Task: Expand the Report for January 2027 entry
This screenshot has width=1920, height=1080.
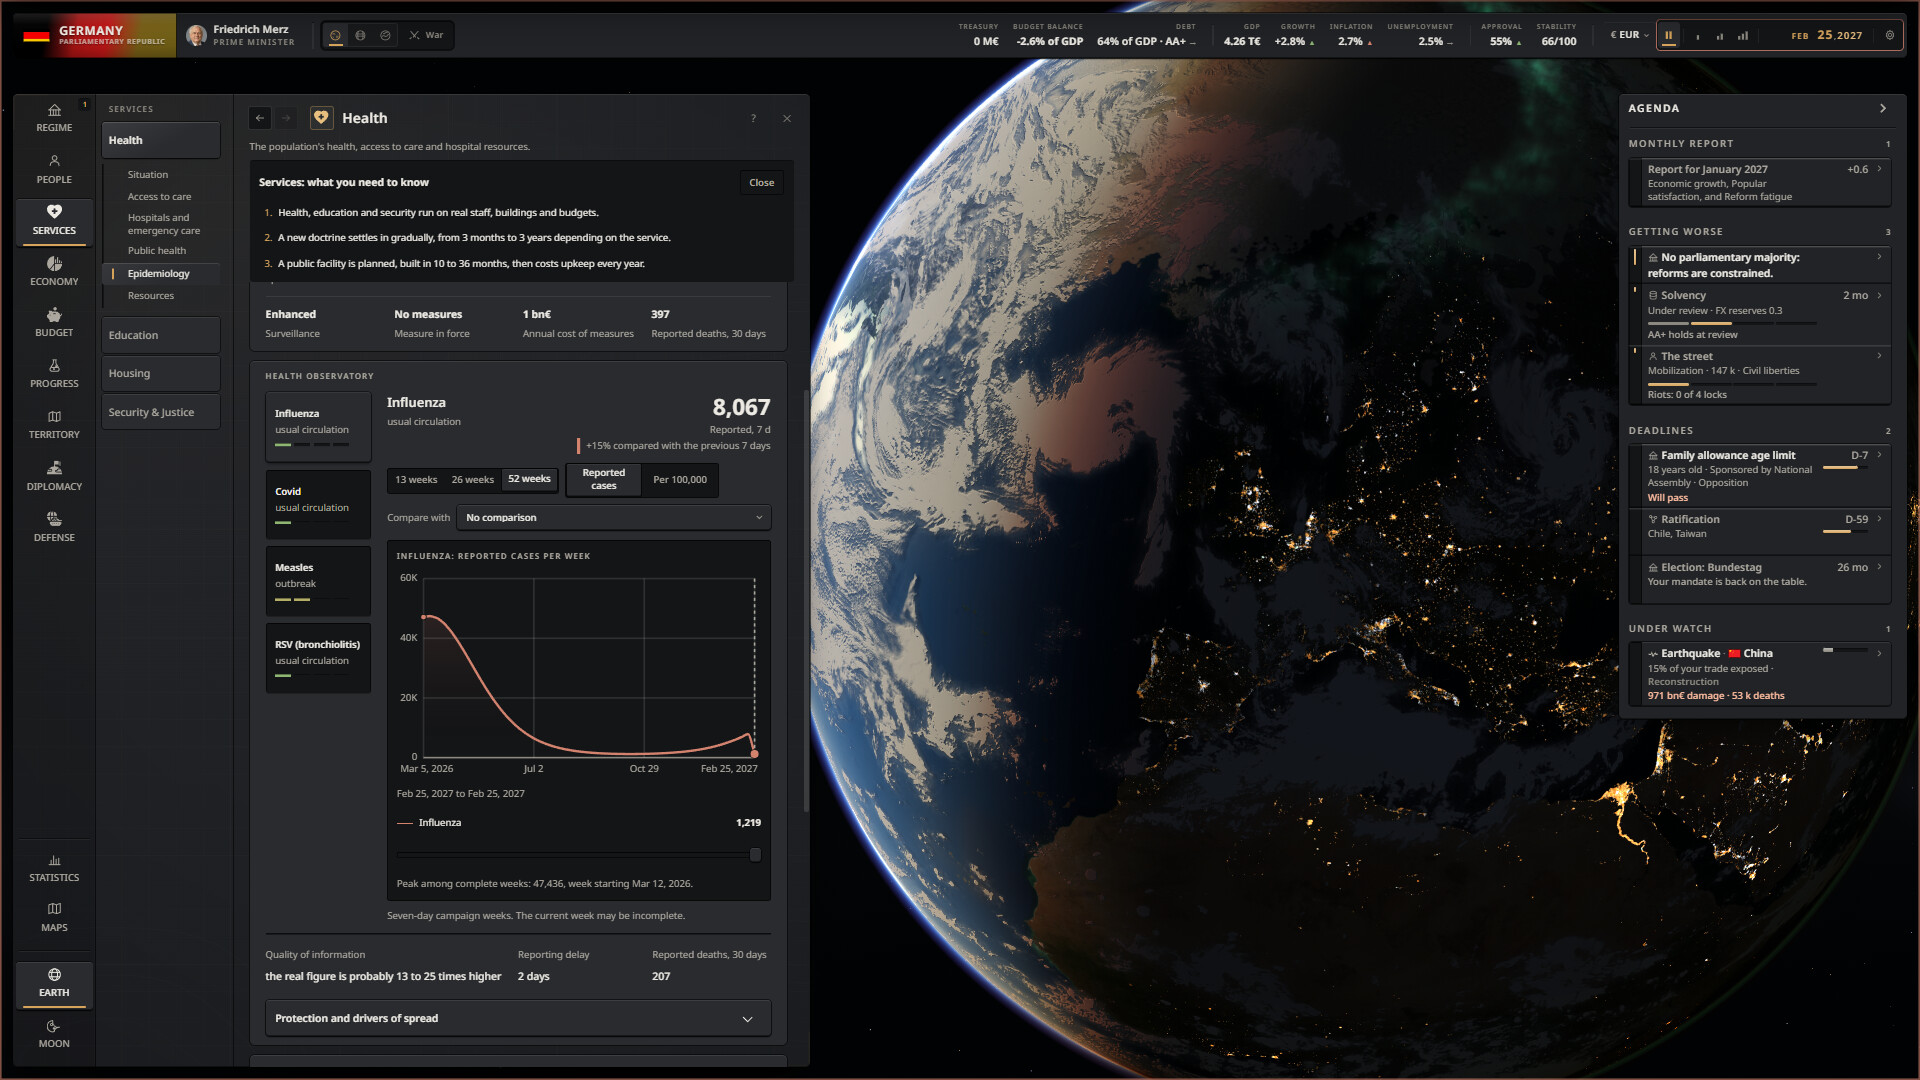Action: coord(1760,183)
